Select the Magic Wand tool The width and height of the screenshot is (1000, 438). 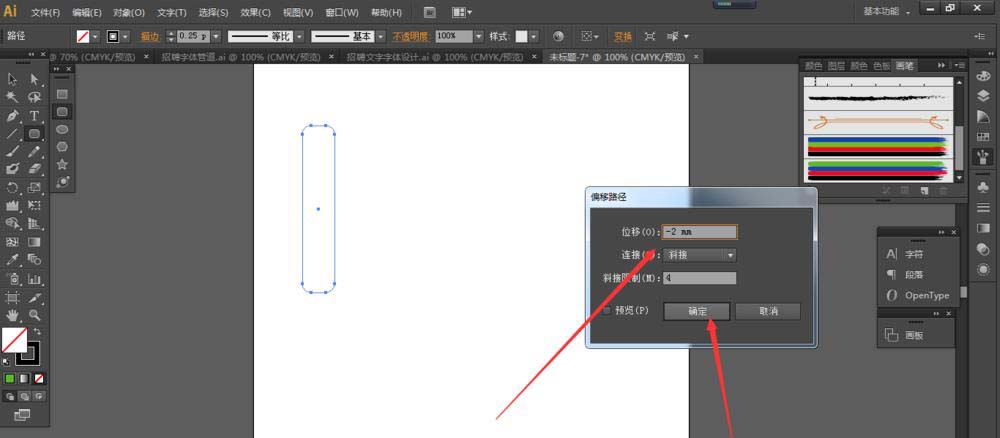pyautogui.click(x=12, y=97)
